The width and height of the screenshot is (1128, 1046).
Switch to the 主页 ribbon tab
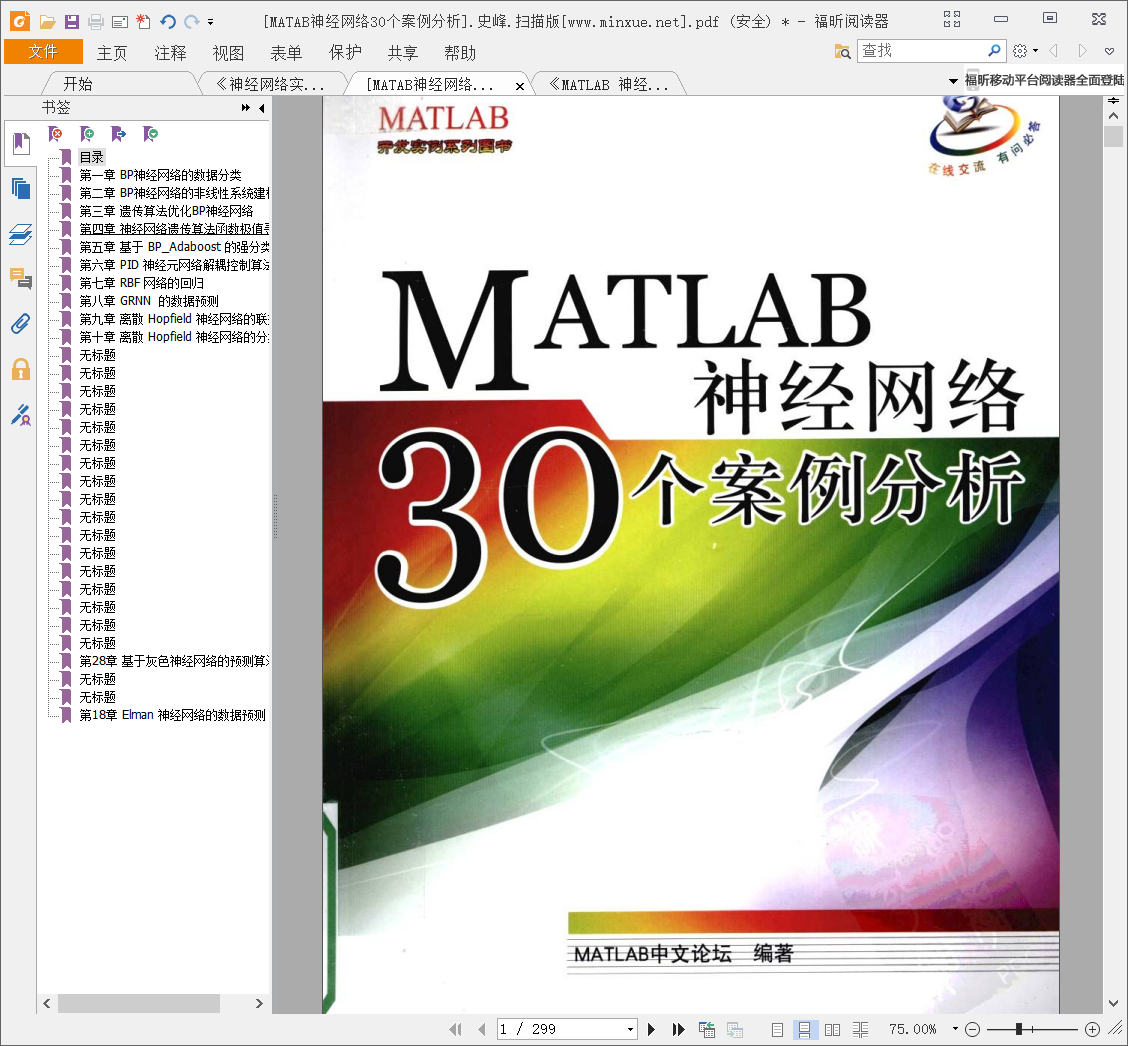pos(112,53)
